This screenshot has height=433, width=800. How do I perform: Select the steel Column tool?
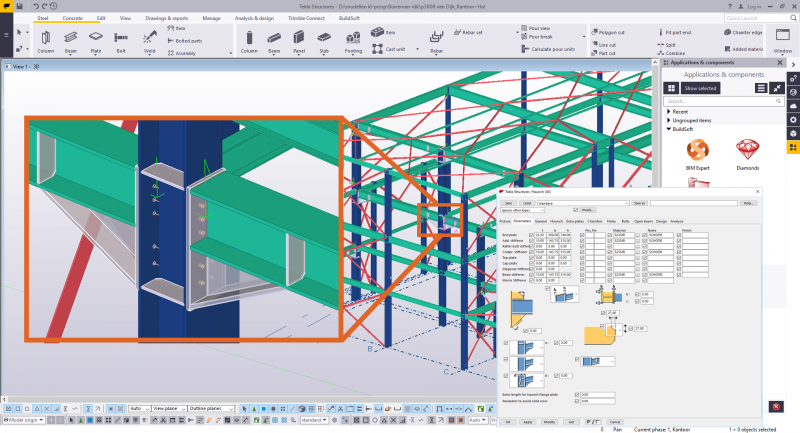click(x=45, y=42)
